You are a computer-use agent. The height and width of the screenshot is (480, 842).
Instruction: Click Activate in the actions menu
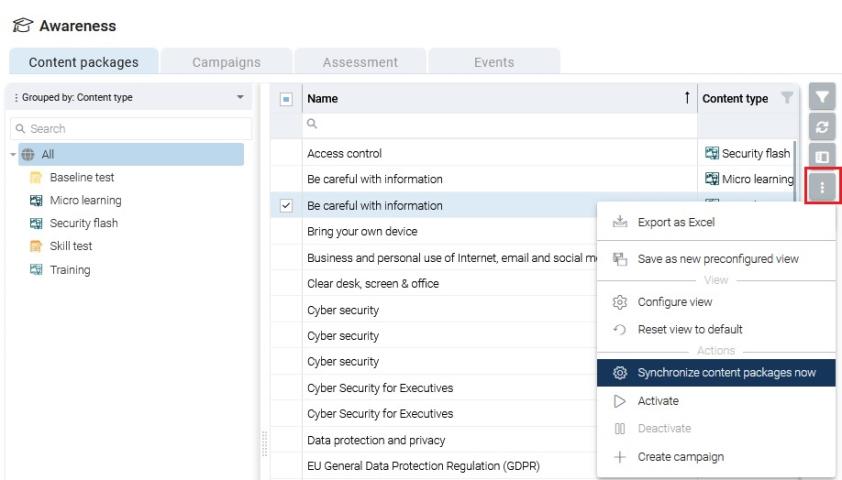(x=658, y=401)
